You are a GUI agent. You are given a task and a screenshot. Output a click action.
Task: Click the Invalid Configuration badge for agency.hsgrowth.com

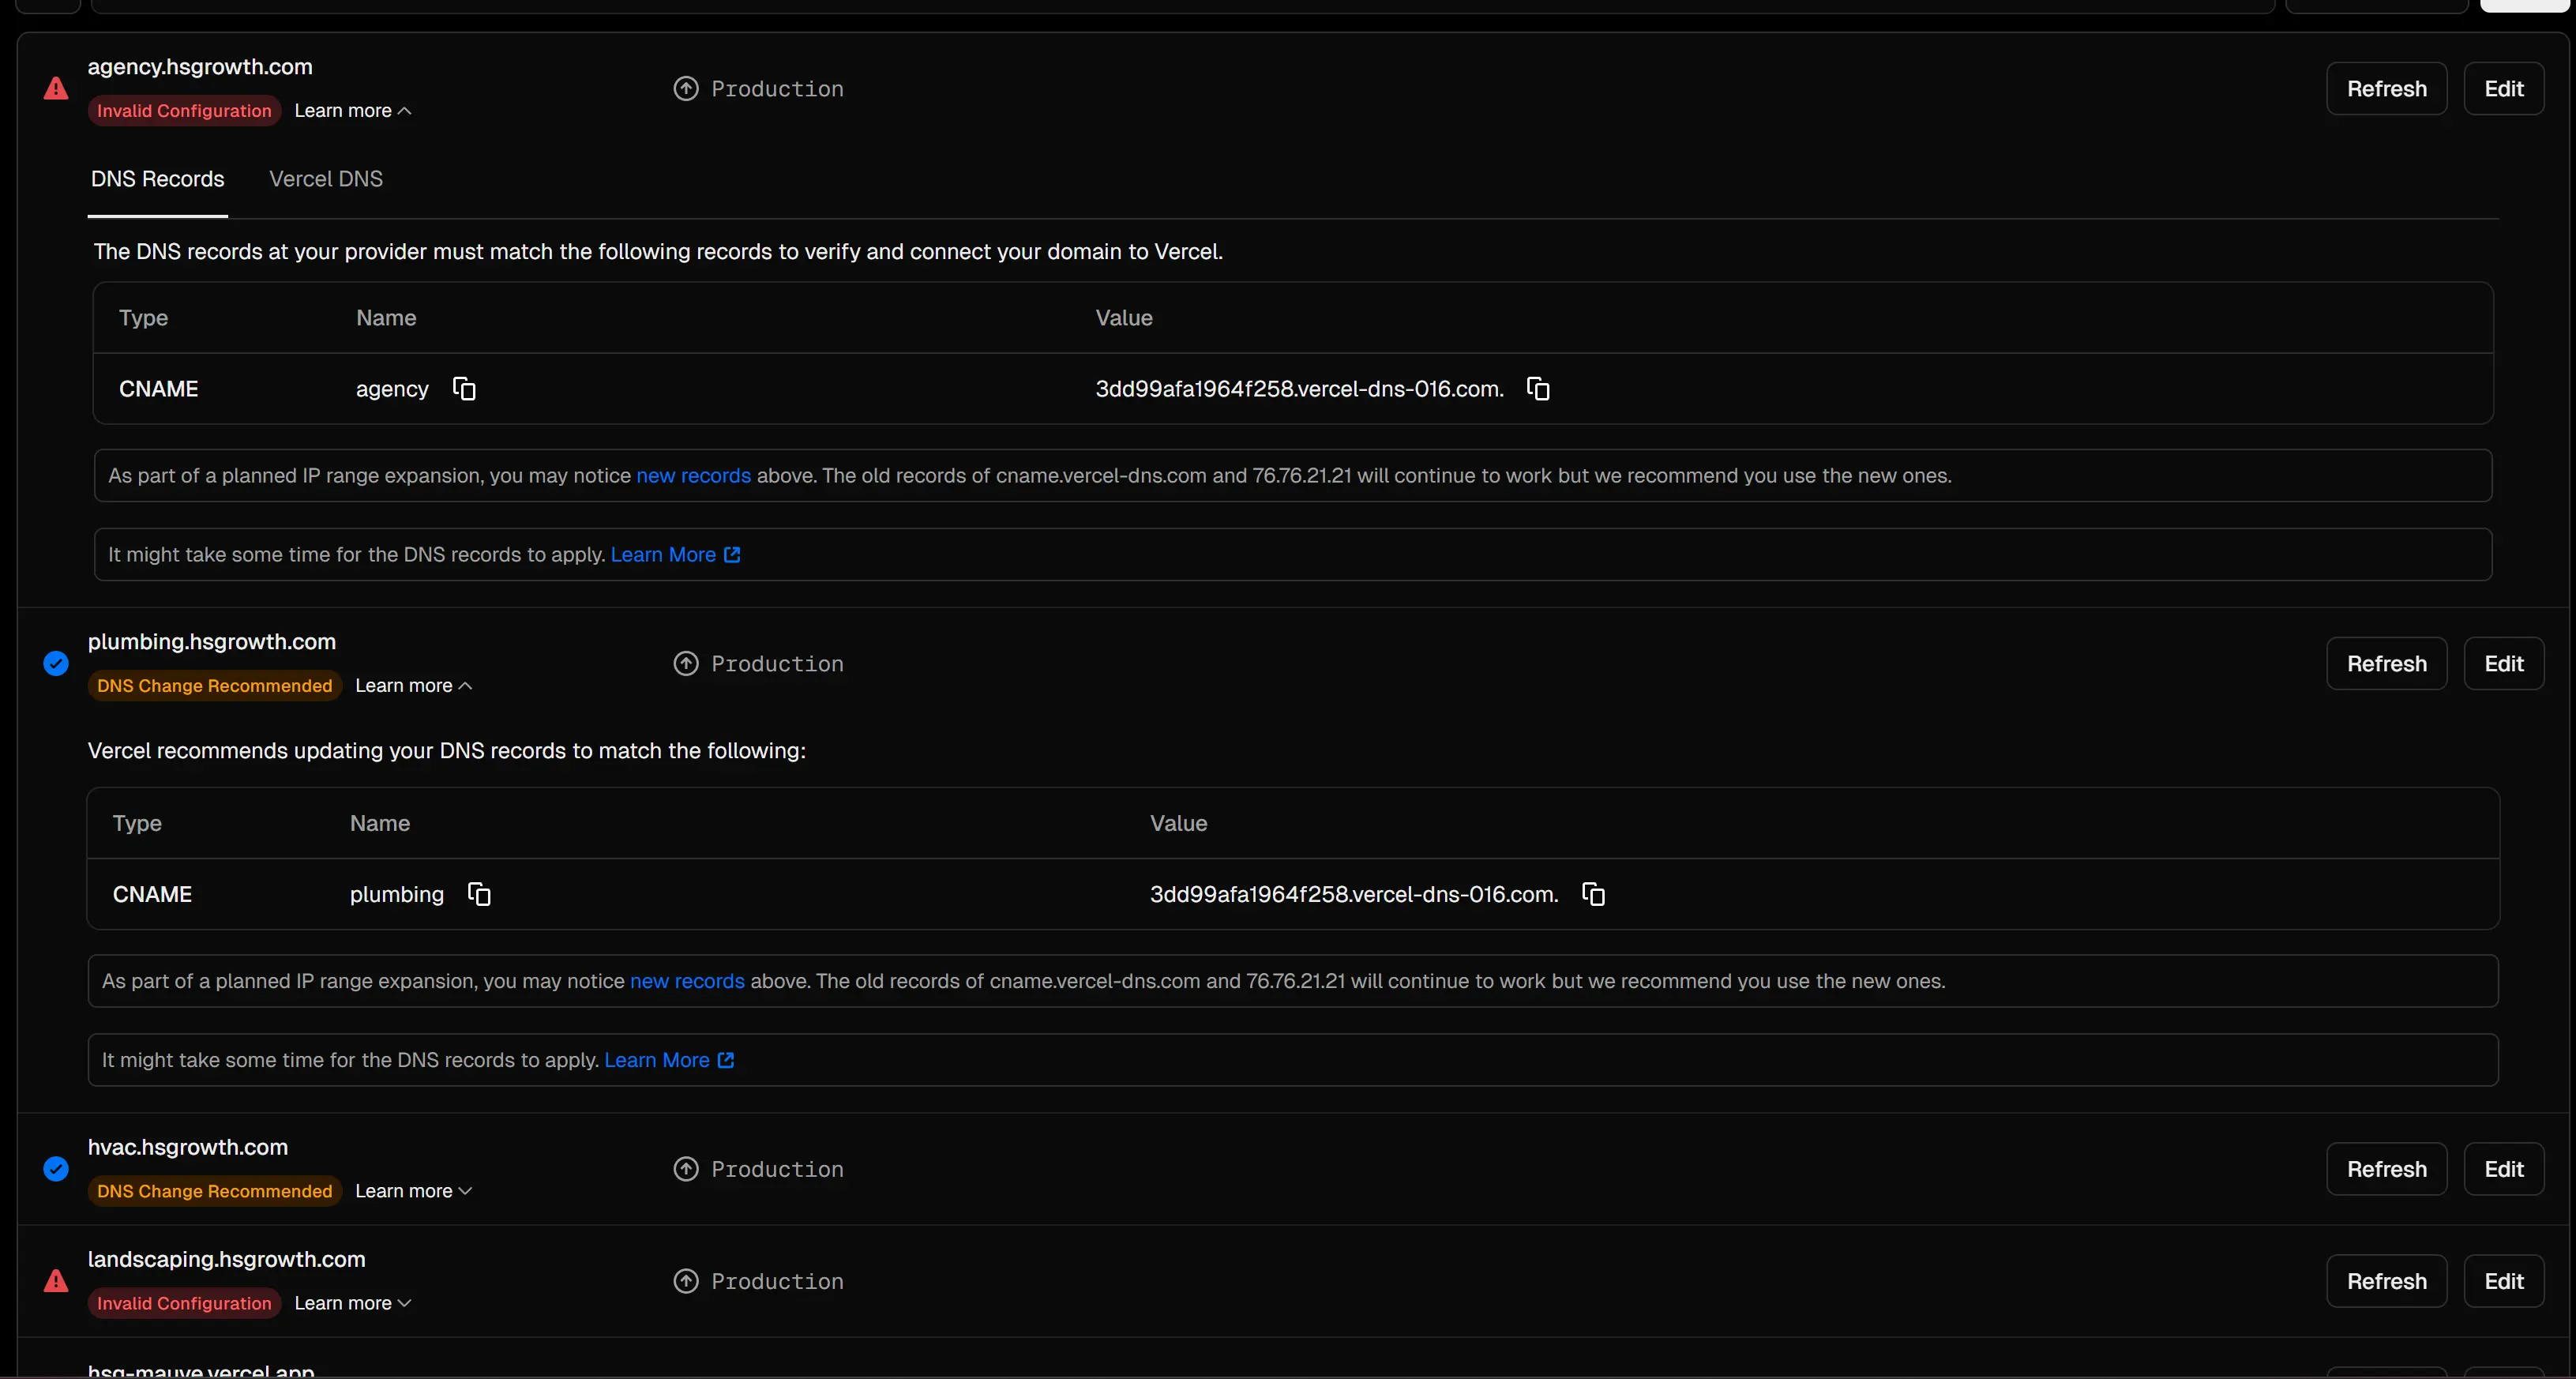[184, 111]
